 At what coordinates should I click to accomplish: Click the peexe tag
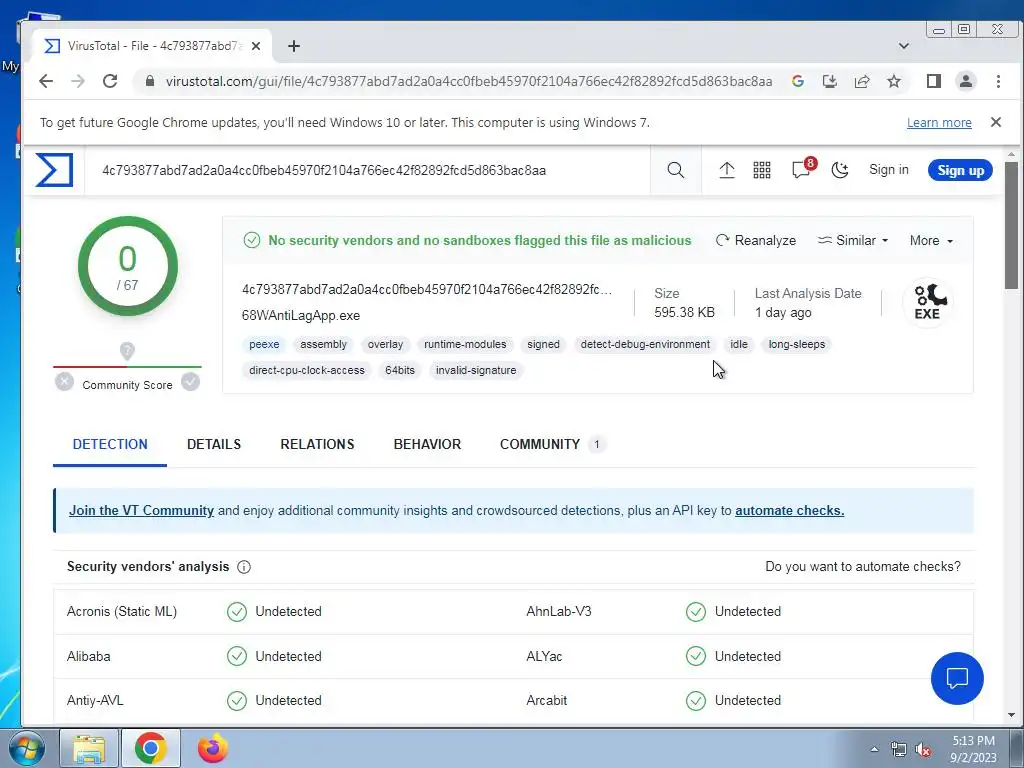click(264, 344)
